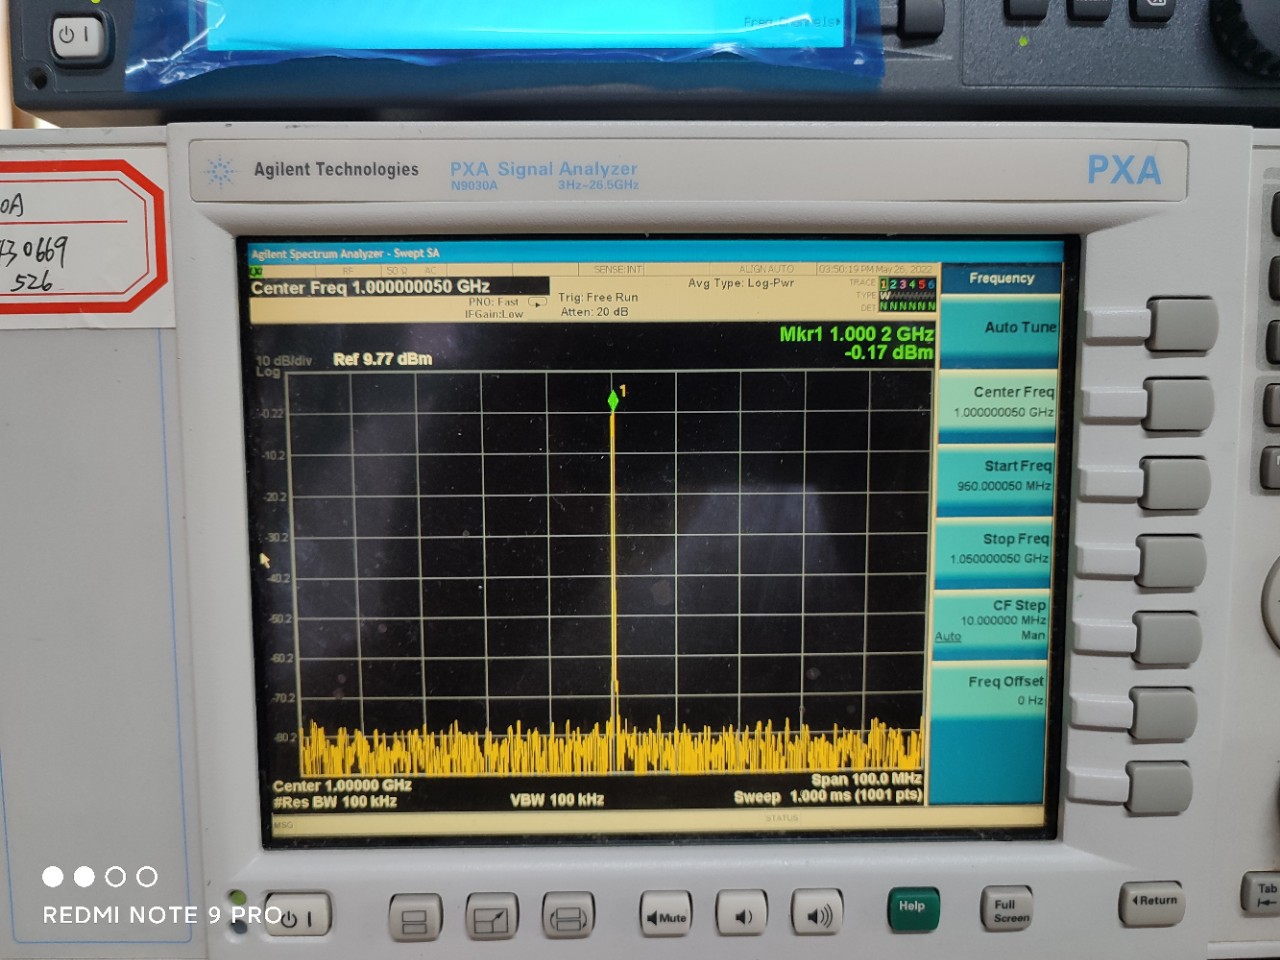The image size is (1280, 960).
Task: Click the VBW 100 kHz annotation
Action: click(x=557, y=800)
